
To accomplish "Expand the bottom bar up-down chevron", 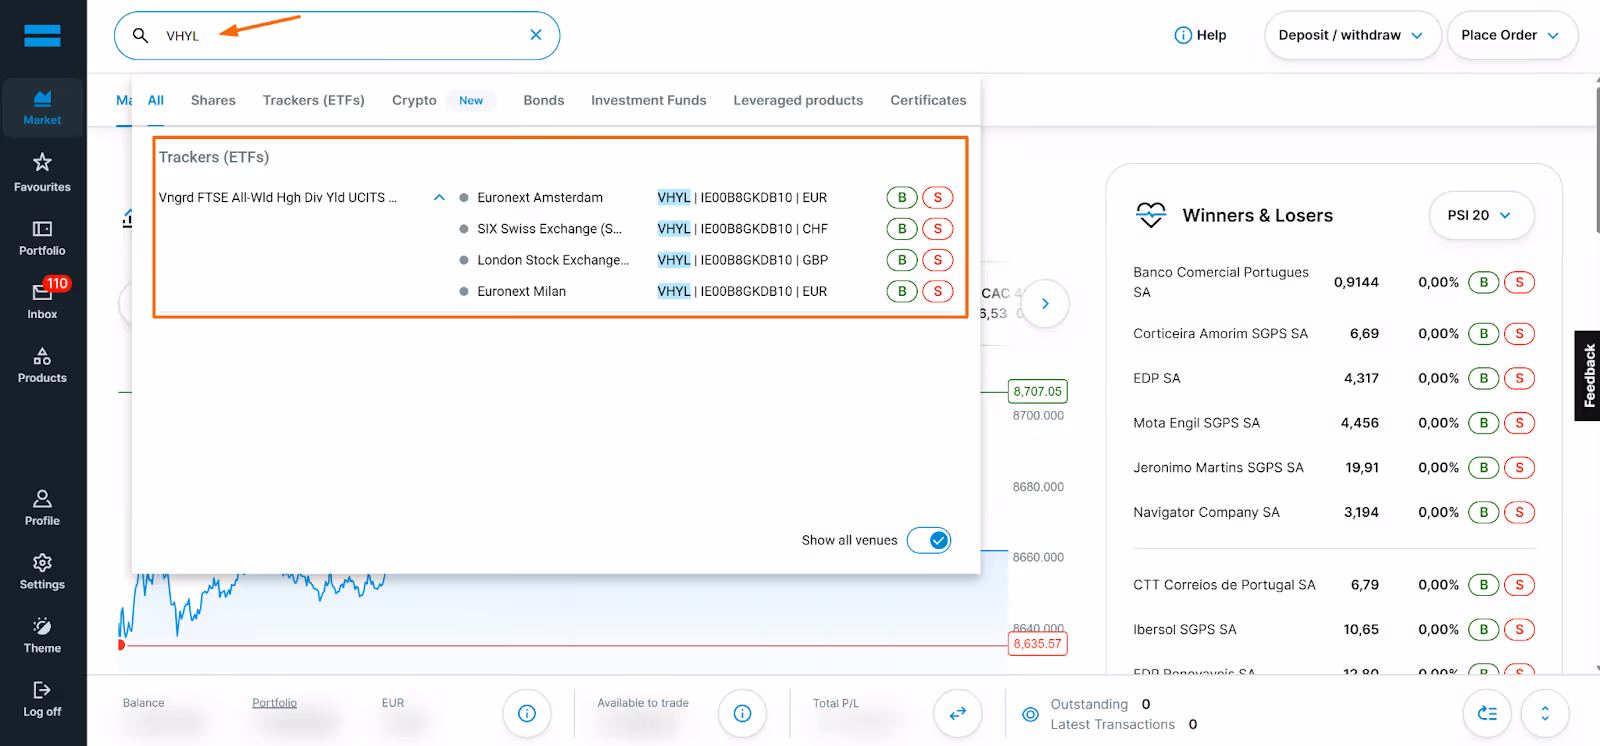I will [x=1545, y=713].
